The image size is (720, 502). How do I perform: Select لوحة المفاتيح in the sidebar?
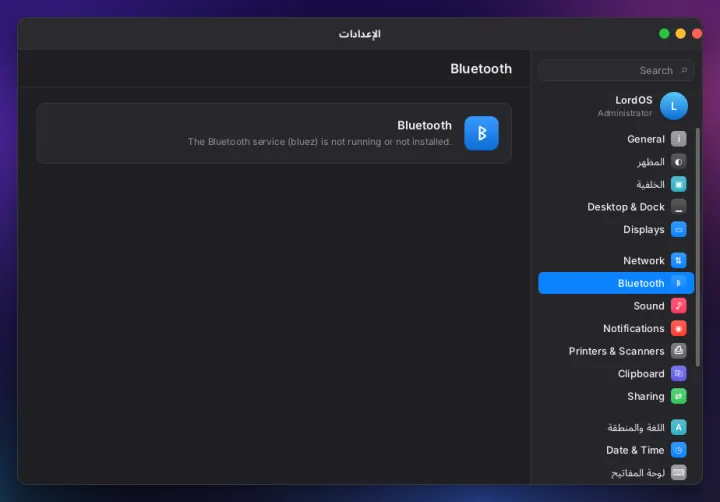tap(616, 472)
